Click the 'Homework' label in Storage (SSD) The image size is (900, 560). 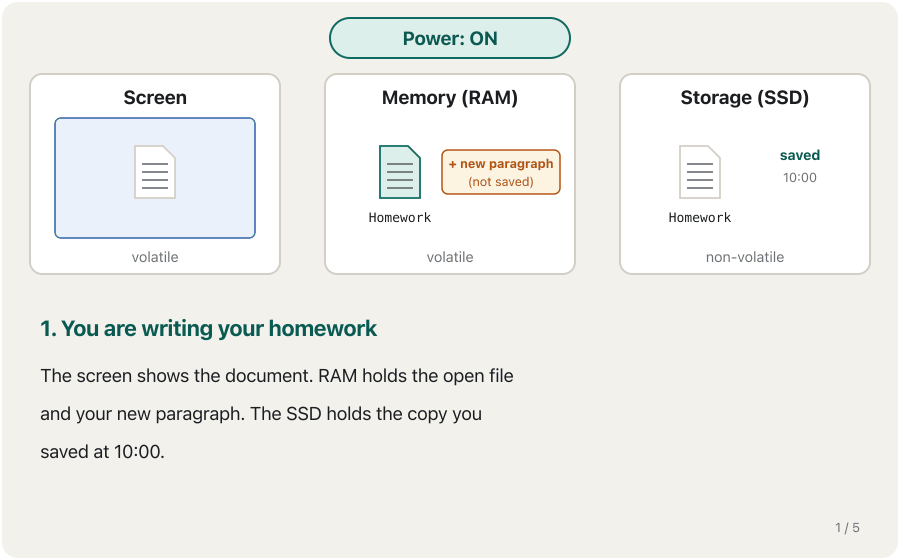700,217
